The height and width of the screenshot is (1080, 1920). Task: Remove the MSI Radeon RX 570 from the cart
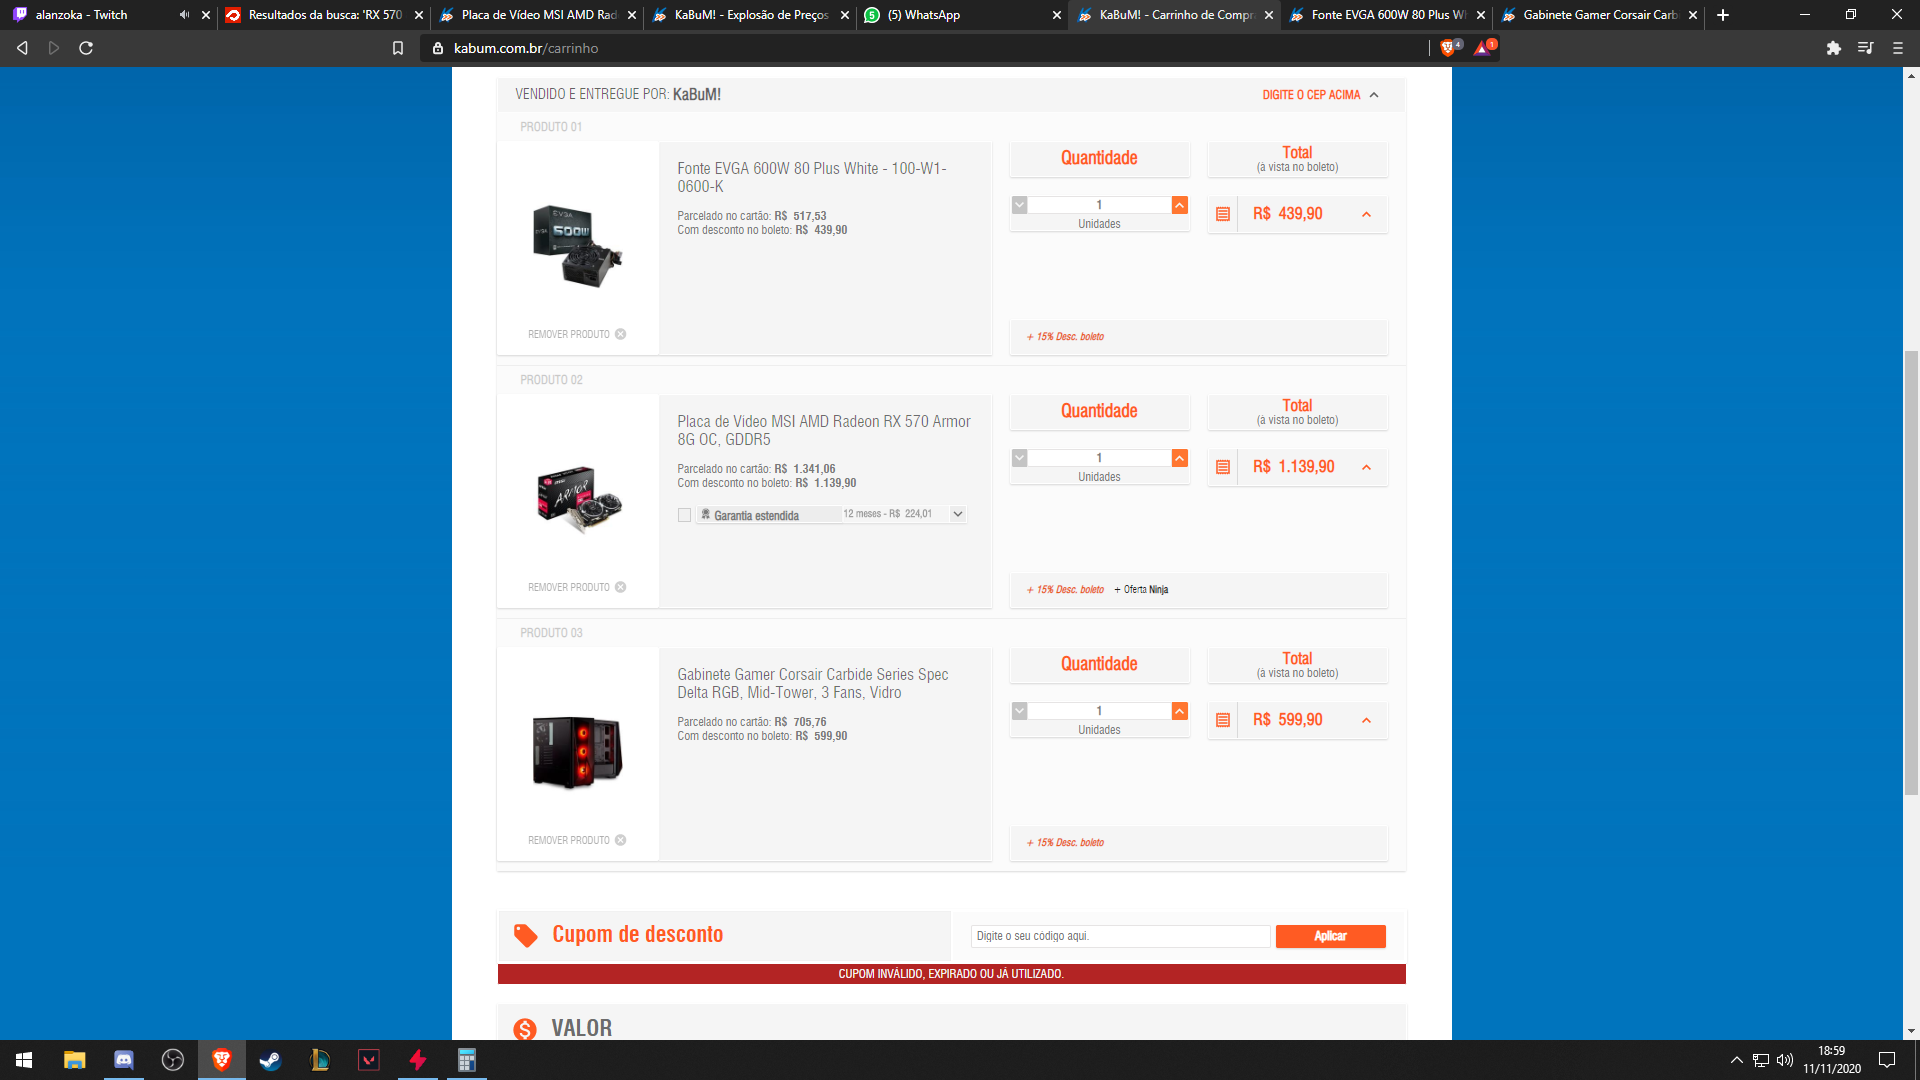[577, 587]
